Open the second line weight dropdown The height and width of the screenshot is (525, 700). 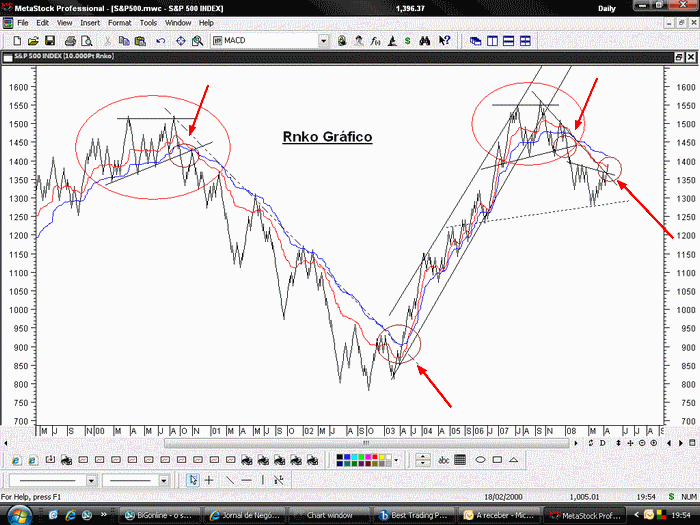[164, 480]
